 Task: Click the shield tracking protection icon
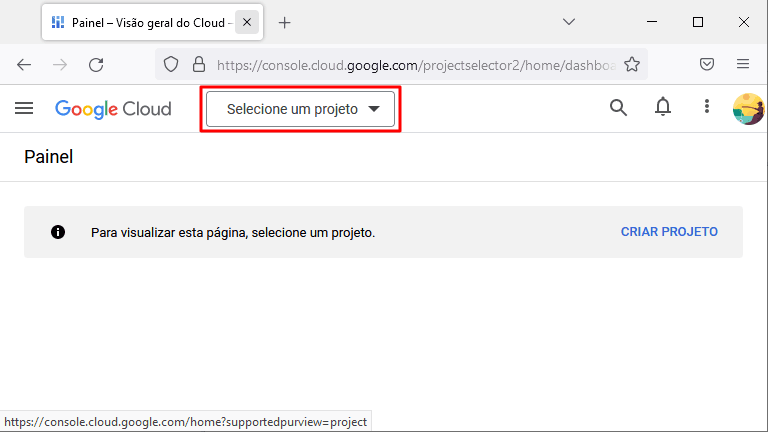171,64
